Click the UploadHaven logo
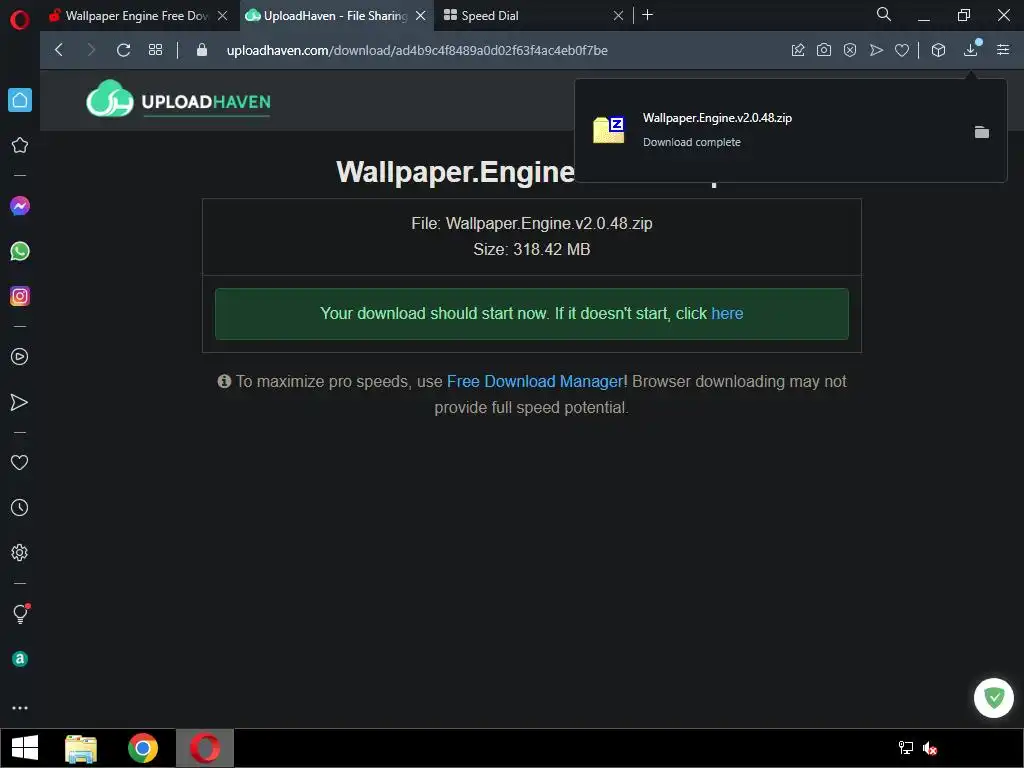Screen dimensions: 1024x768 pos(178,99)
